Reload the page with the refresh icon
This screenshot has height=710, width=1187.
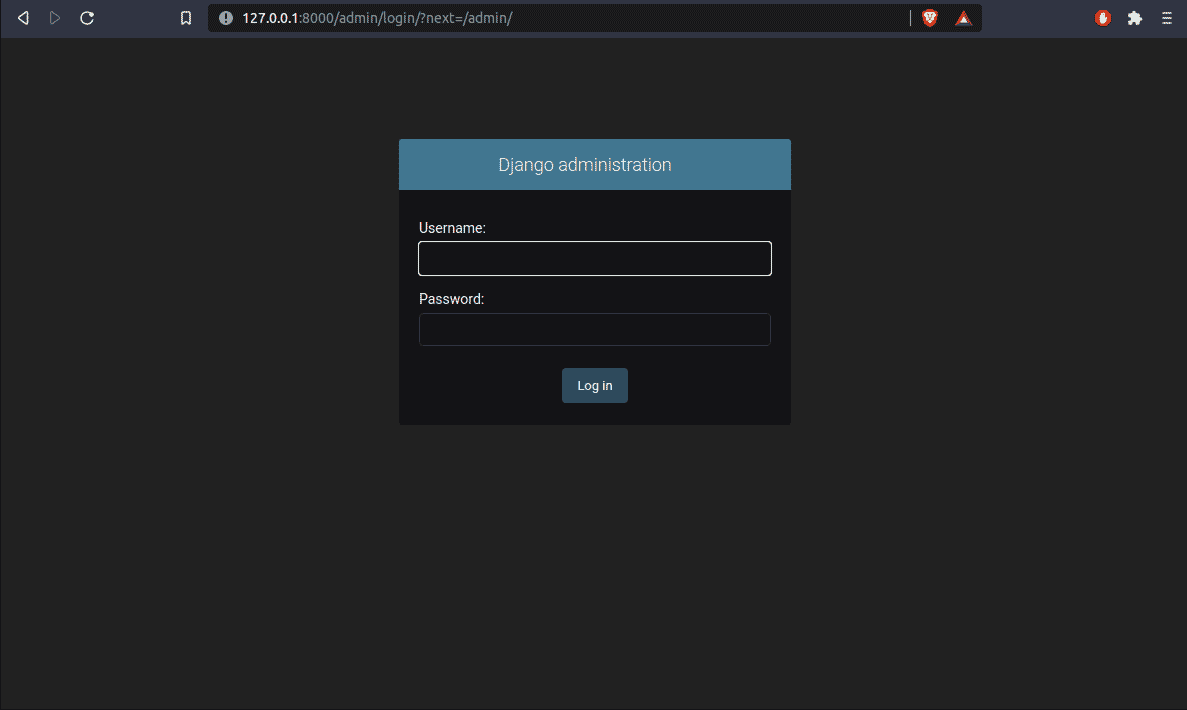pos(87,18)
